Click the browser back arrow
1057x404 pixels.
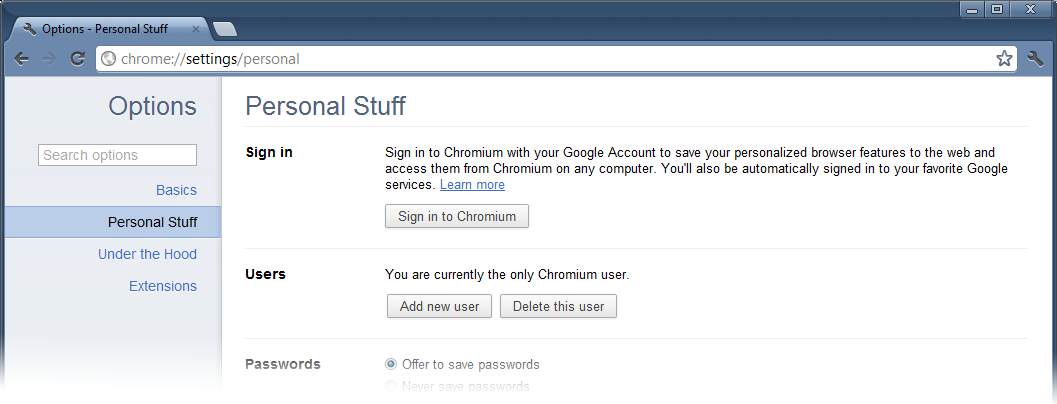coord(22,59)
